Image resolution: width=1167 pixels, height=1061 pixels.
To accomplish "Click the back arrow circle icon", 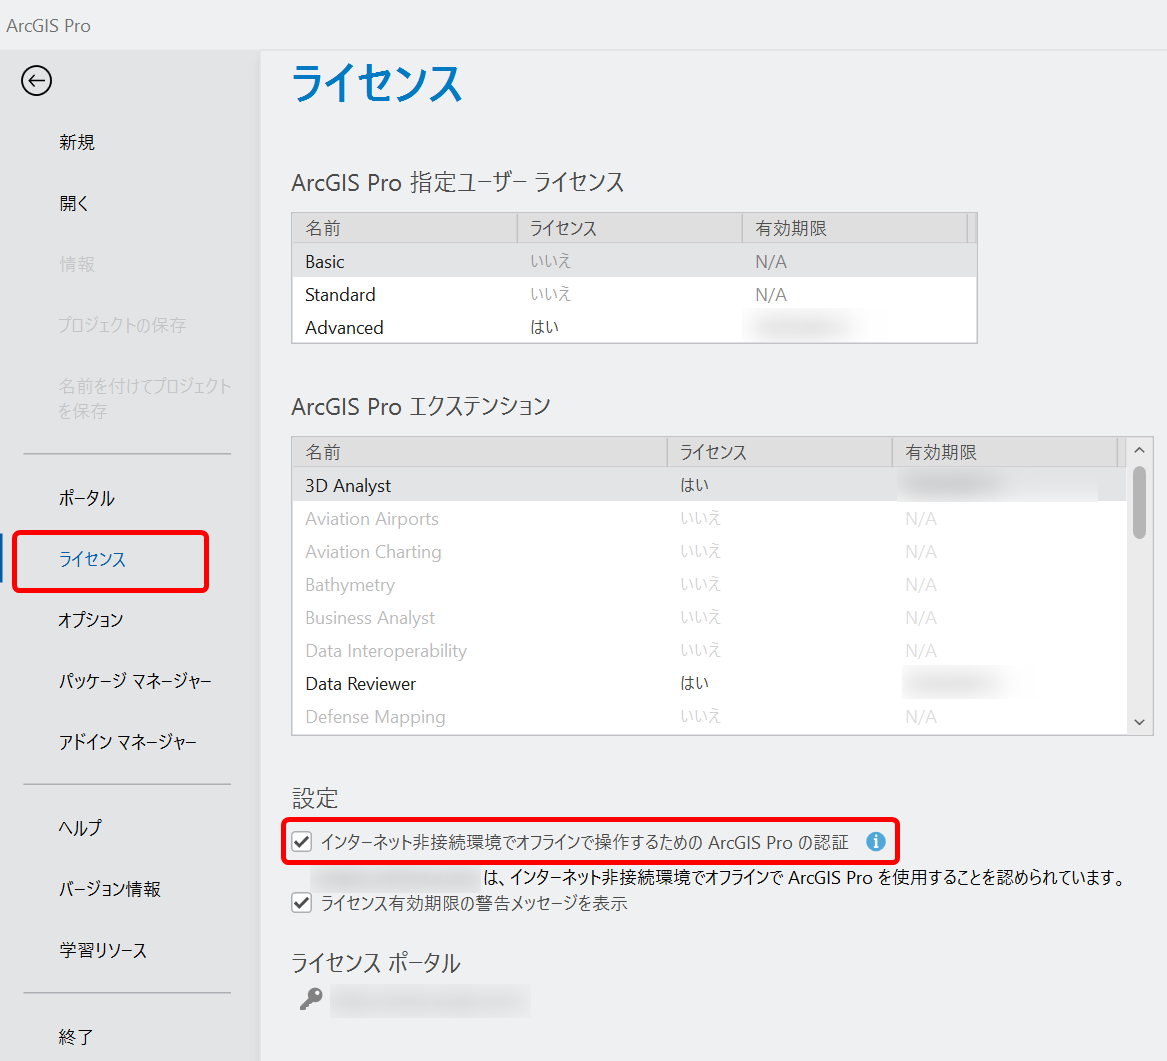I will tap(36, 81).
